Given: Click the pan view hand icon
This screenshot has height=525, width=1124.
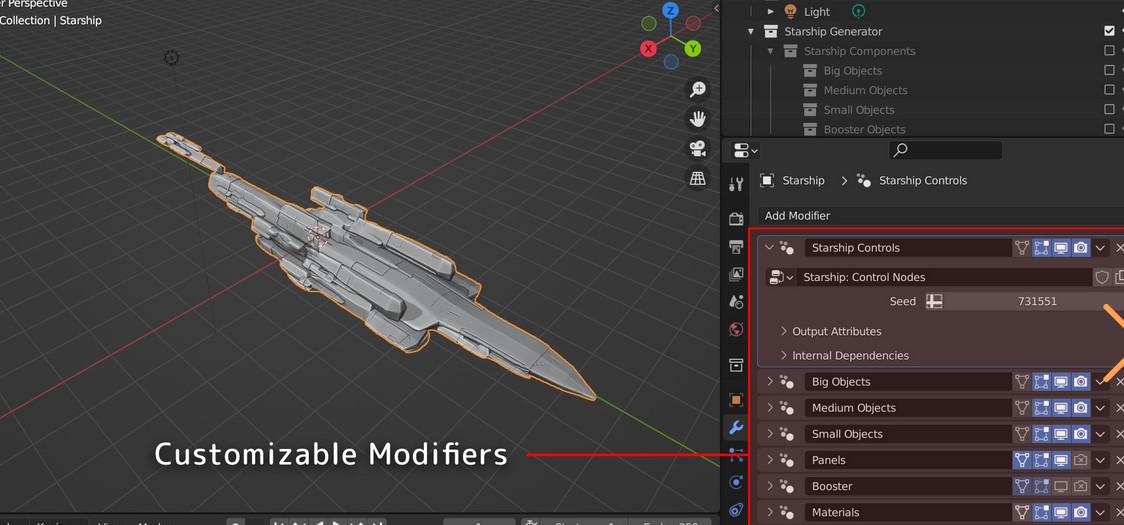Looking at the screenshot, I should point(698,119).
